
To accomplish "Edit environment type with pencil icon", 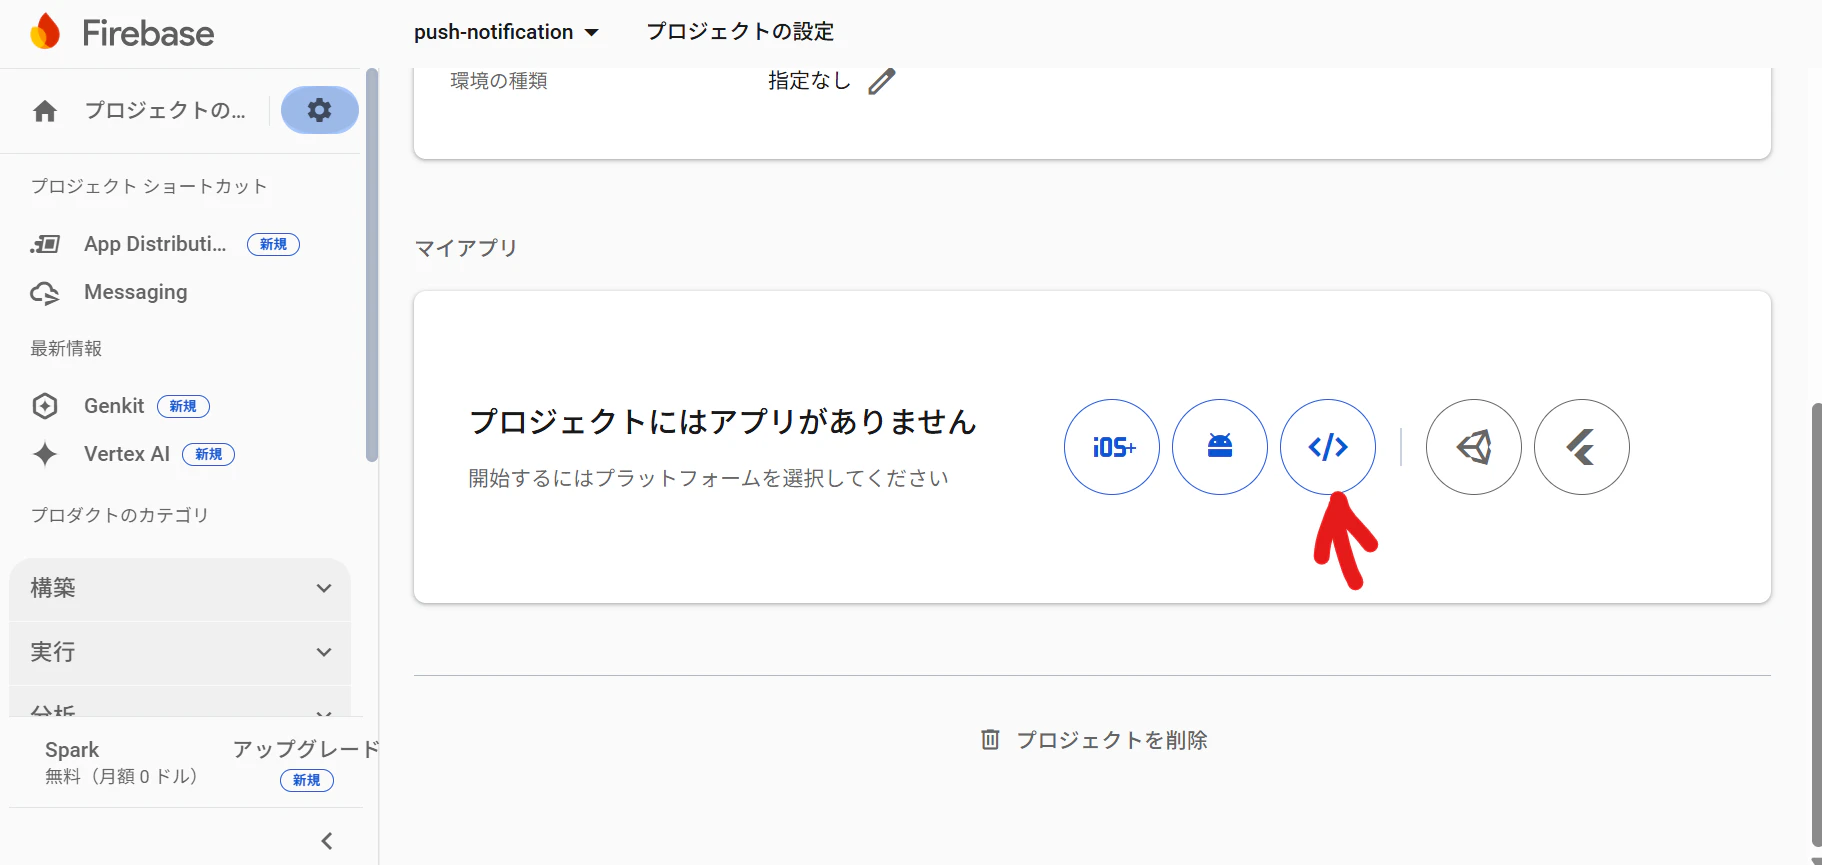I will (x=882, y=81).
